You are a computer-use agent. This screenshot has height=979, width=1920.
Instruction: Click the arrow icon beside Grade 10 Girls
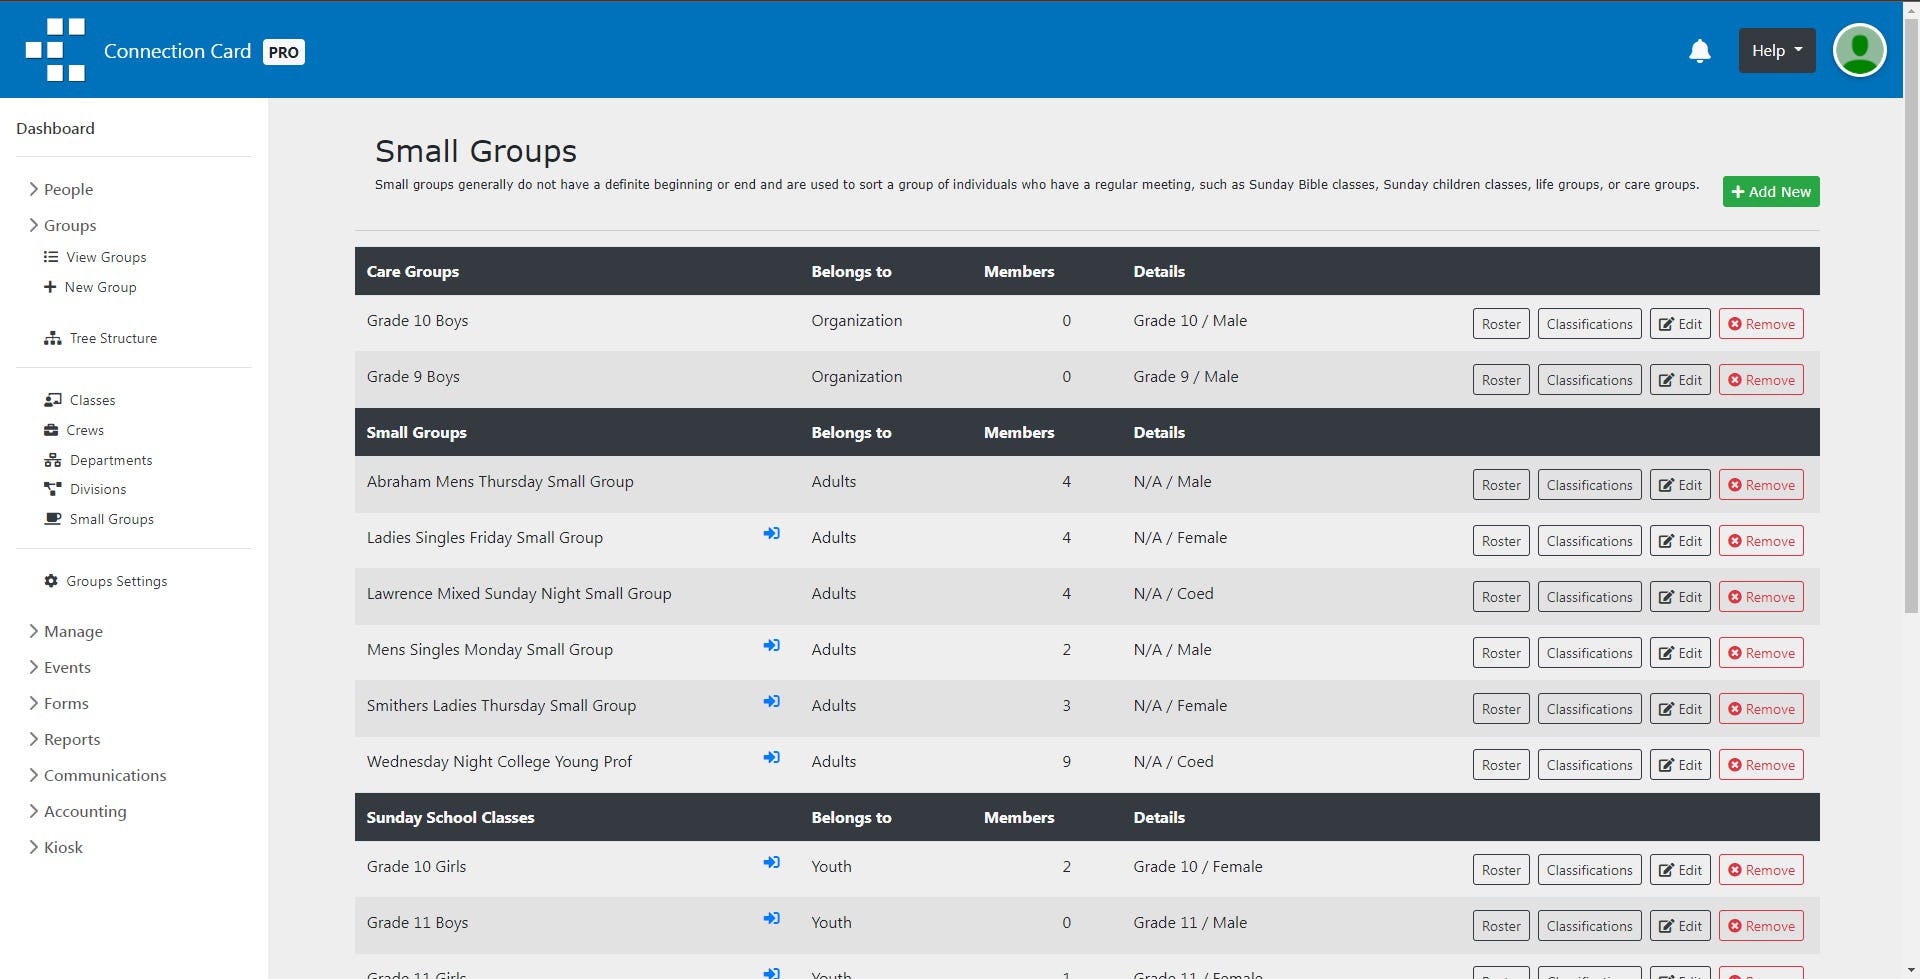click(x=771, y=863)
